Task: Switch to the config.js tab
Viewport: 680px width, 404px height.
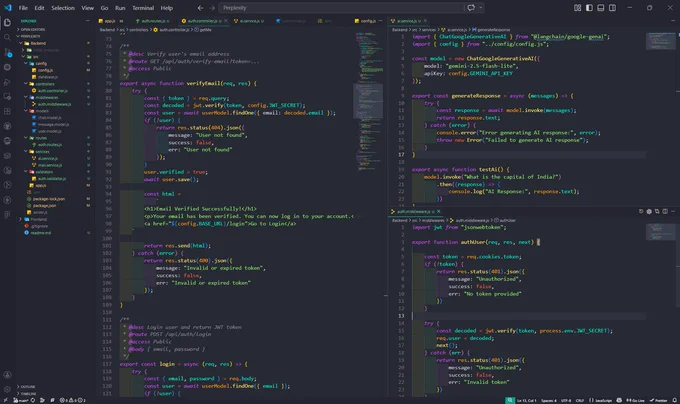Action: coord(365,21)
